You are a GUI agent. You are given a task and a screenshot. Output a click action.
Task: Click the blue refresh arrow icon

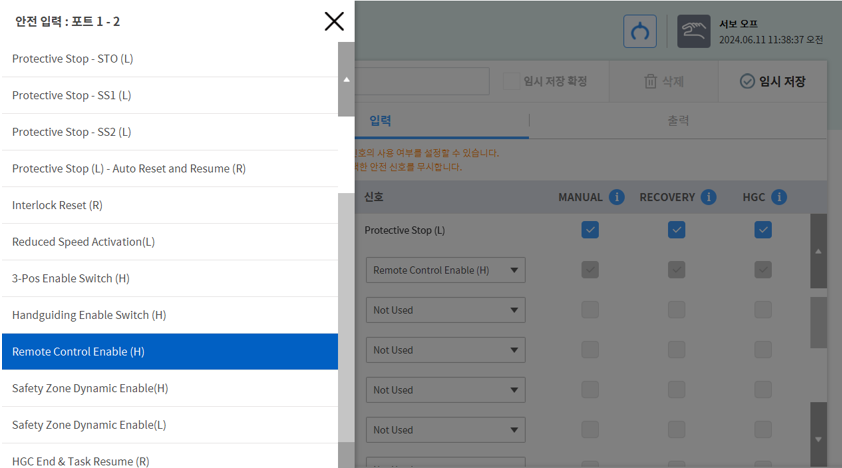pos(640,31)
